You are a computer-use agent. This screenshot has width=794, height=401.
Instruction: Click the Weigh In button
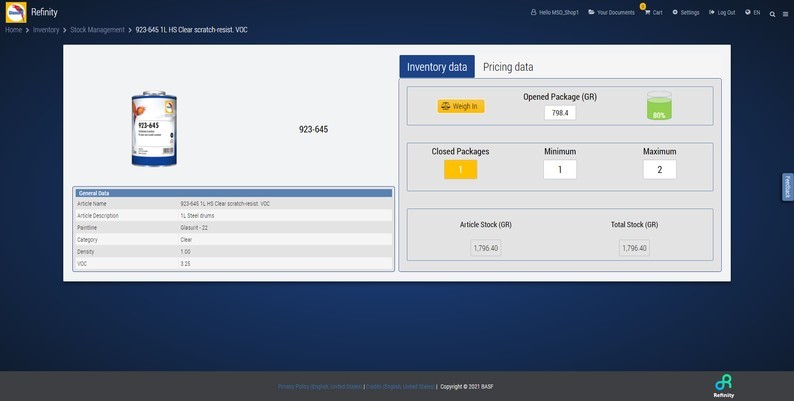click(x=461, y=106)
